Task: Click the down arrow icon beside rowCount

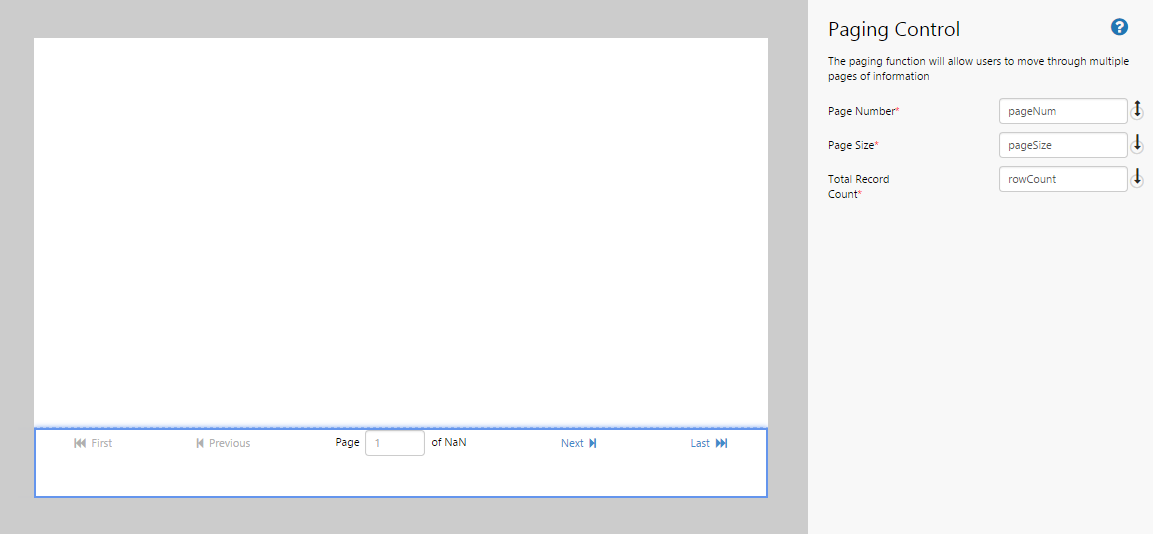Action: click(1136, 178)
